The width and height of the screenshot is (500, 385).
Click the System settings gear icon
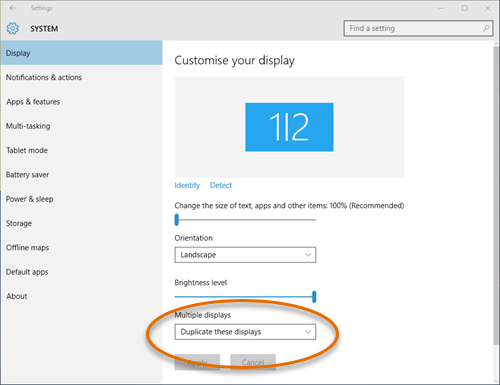13,29
